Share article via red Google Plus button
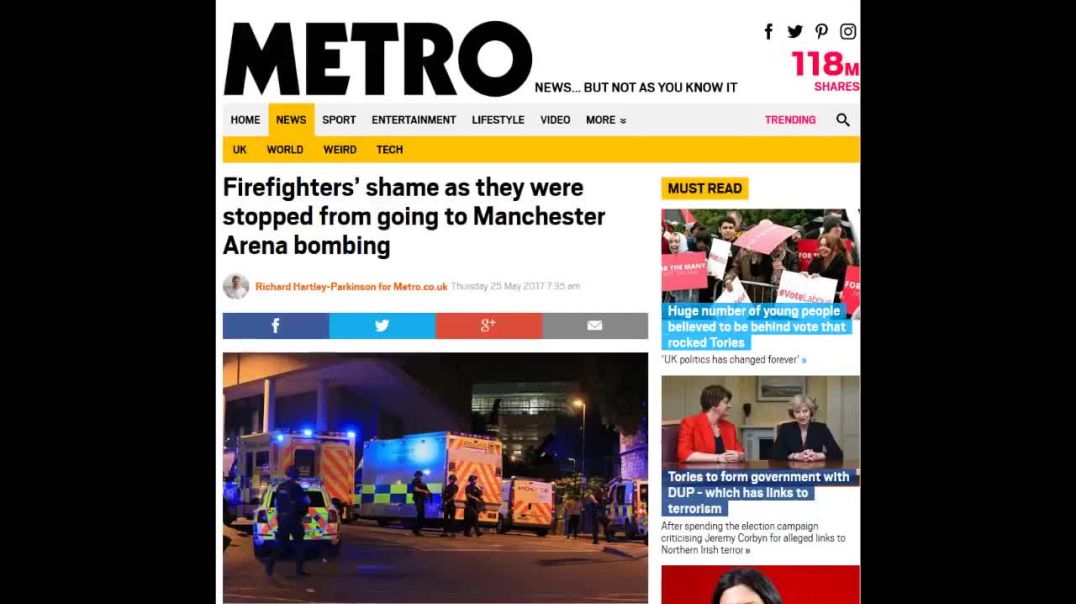 pyautogui.click(x=489, y=326)
